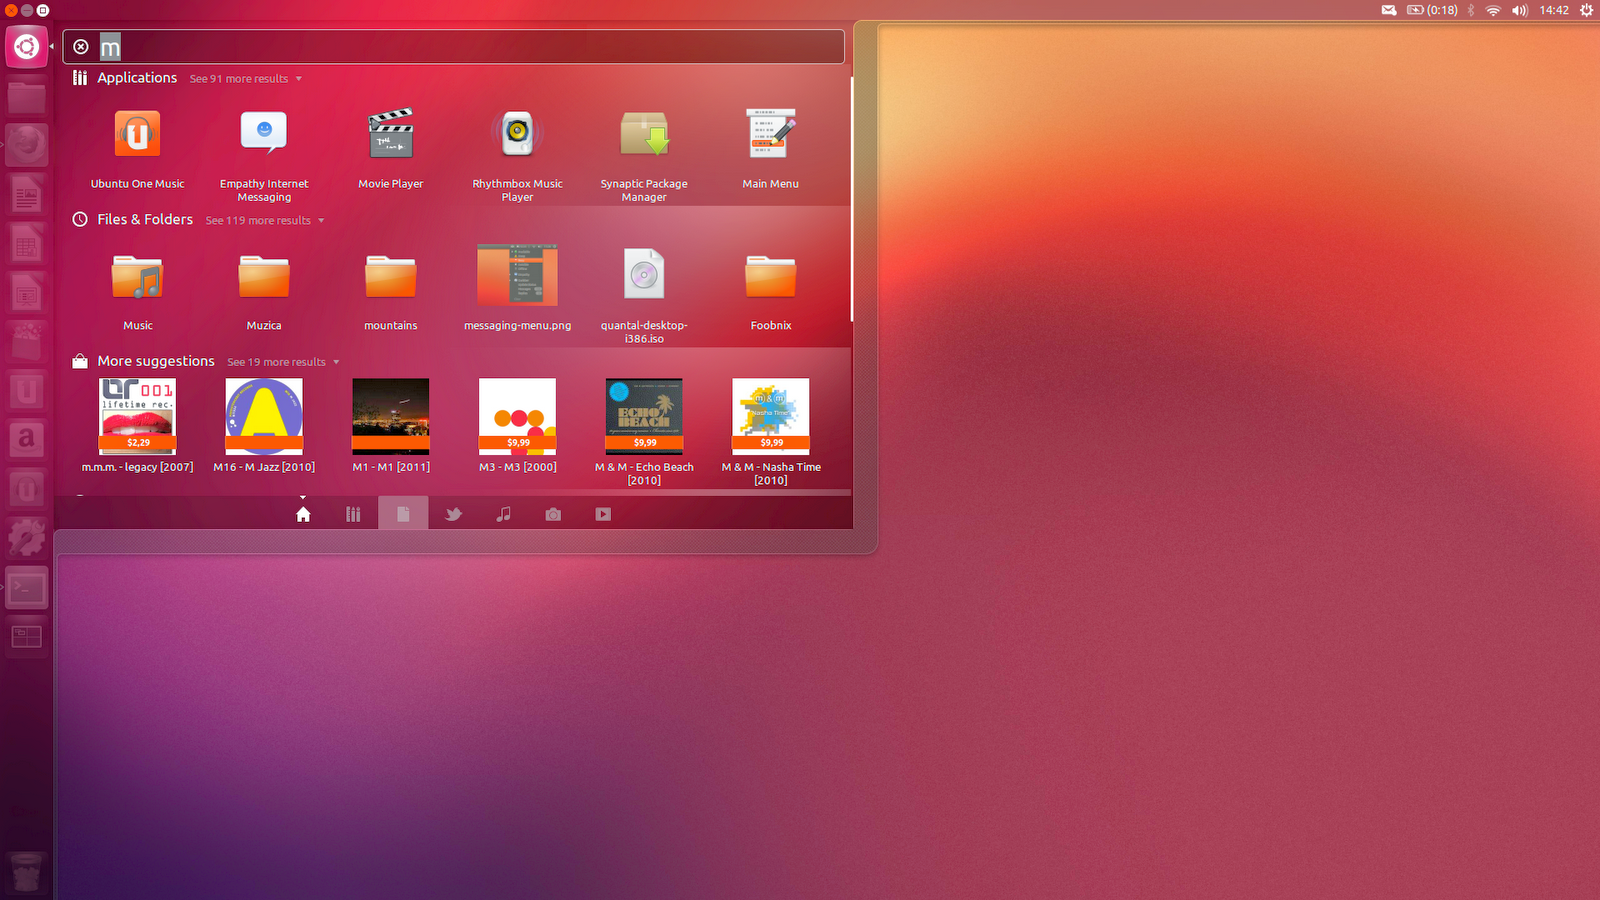This screenshot has height=900, width=1600.
Task: Open Workspace Switcher from launcher
Action: [27, 636]
